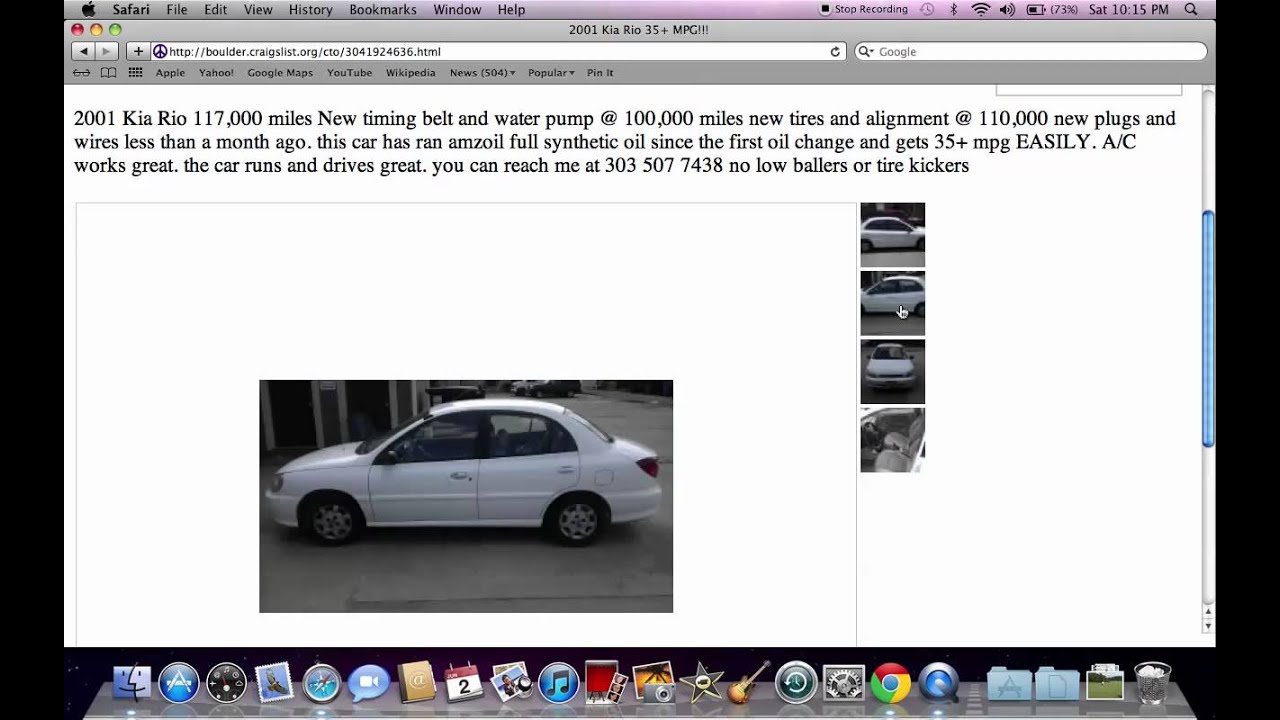Open Time Machine menu bar icon

(x=927, y=9)
